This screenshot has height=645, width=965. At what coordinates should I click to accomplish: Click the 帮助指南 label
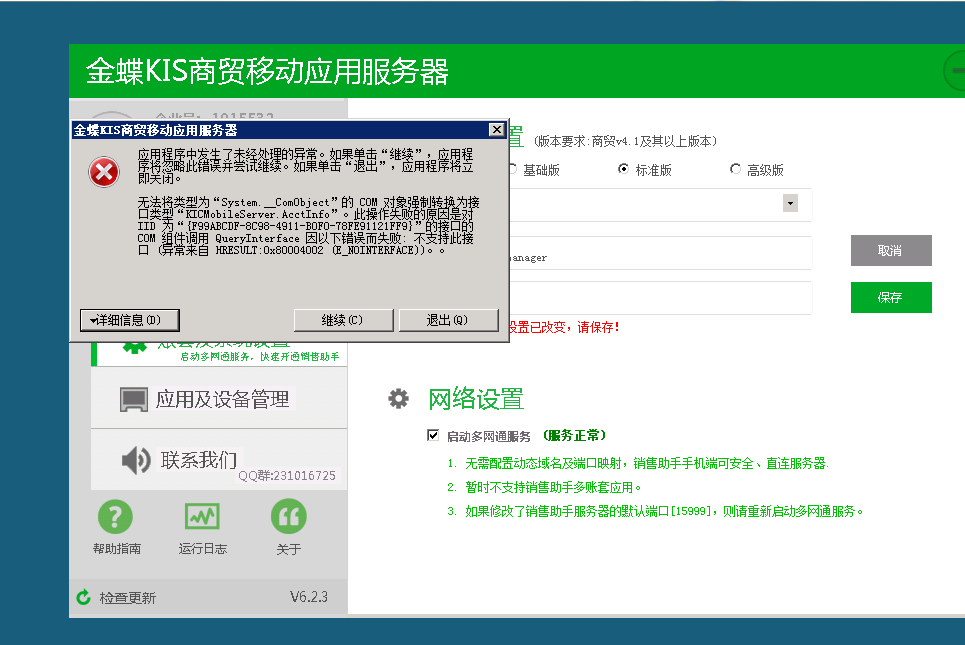(x=117, y=548)
